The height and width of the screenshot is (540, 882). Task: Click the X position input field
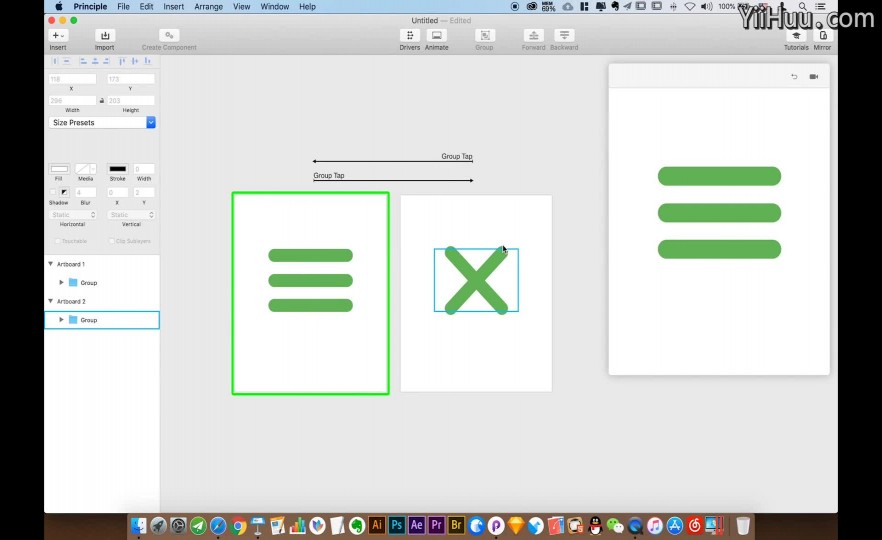click(72, 79)
